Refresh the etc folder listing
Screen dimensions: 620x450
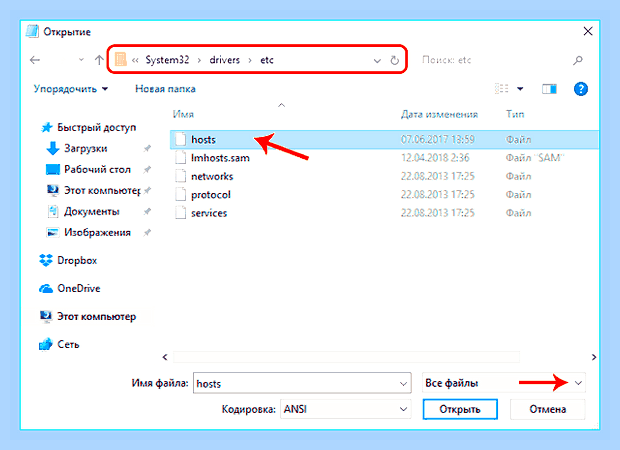395,60
